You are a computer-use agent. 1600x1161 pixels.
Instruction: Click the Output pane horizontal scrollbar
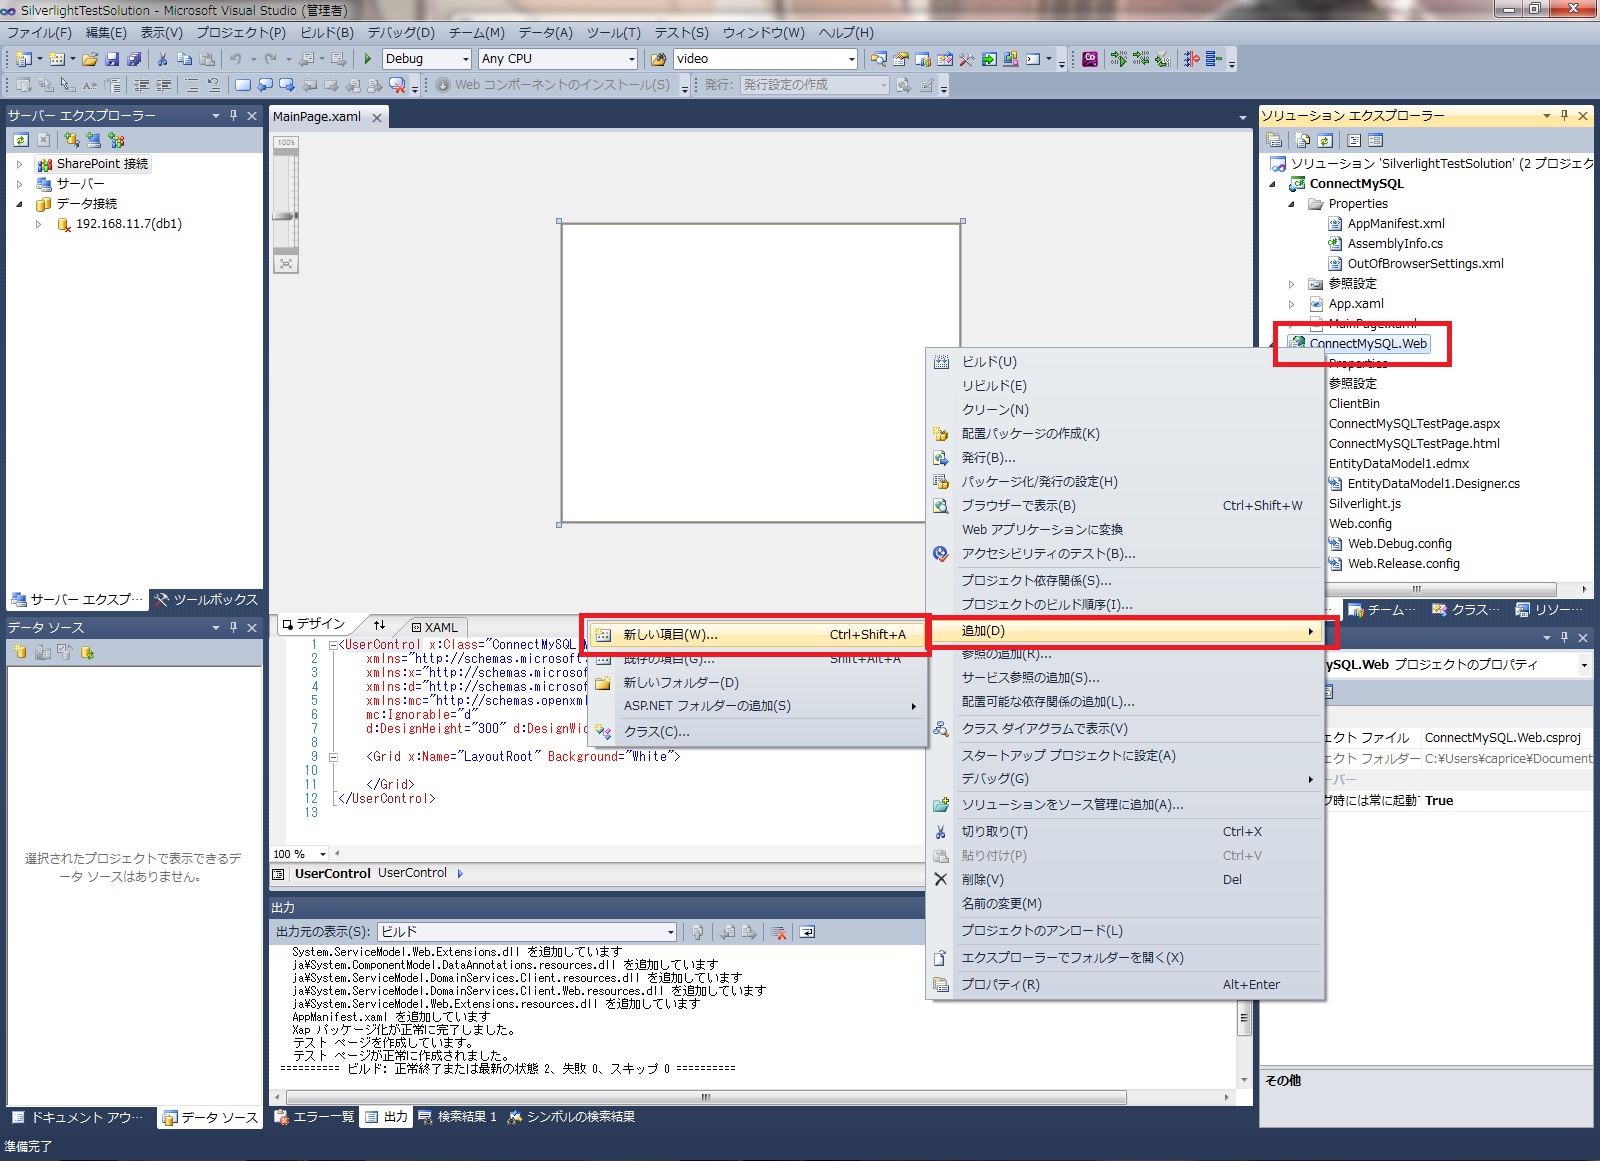pos(706,1097)
